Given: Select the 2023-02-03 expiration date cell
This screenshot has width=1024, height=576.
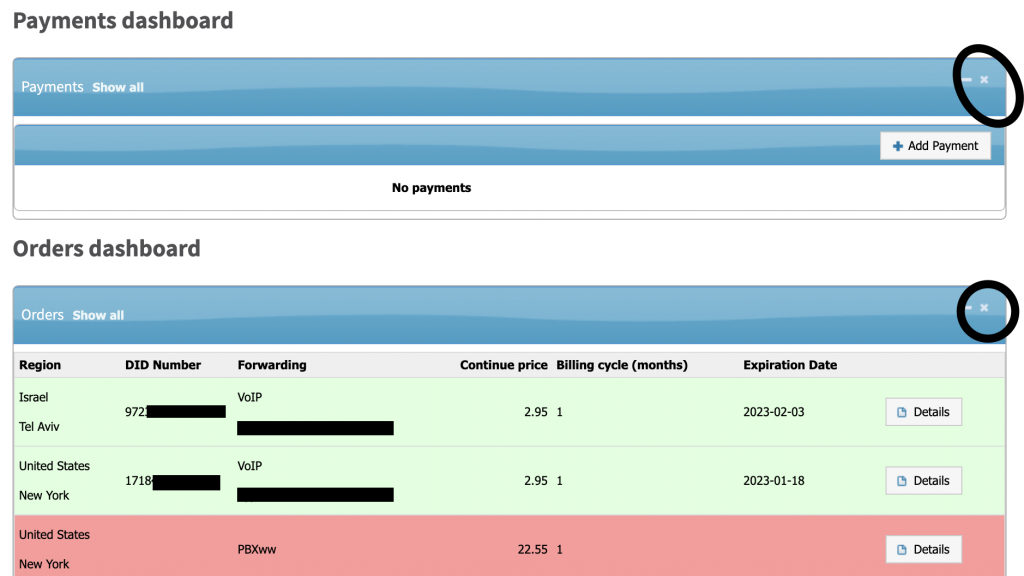Looking at the screenshot, I should [x=773, y=412].
